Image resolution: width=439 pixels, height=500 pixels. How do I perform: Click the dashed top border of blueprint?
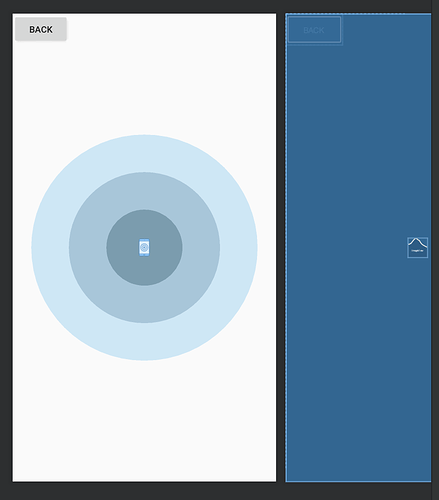[358, 14]
